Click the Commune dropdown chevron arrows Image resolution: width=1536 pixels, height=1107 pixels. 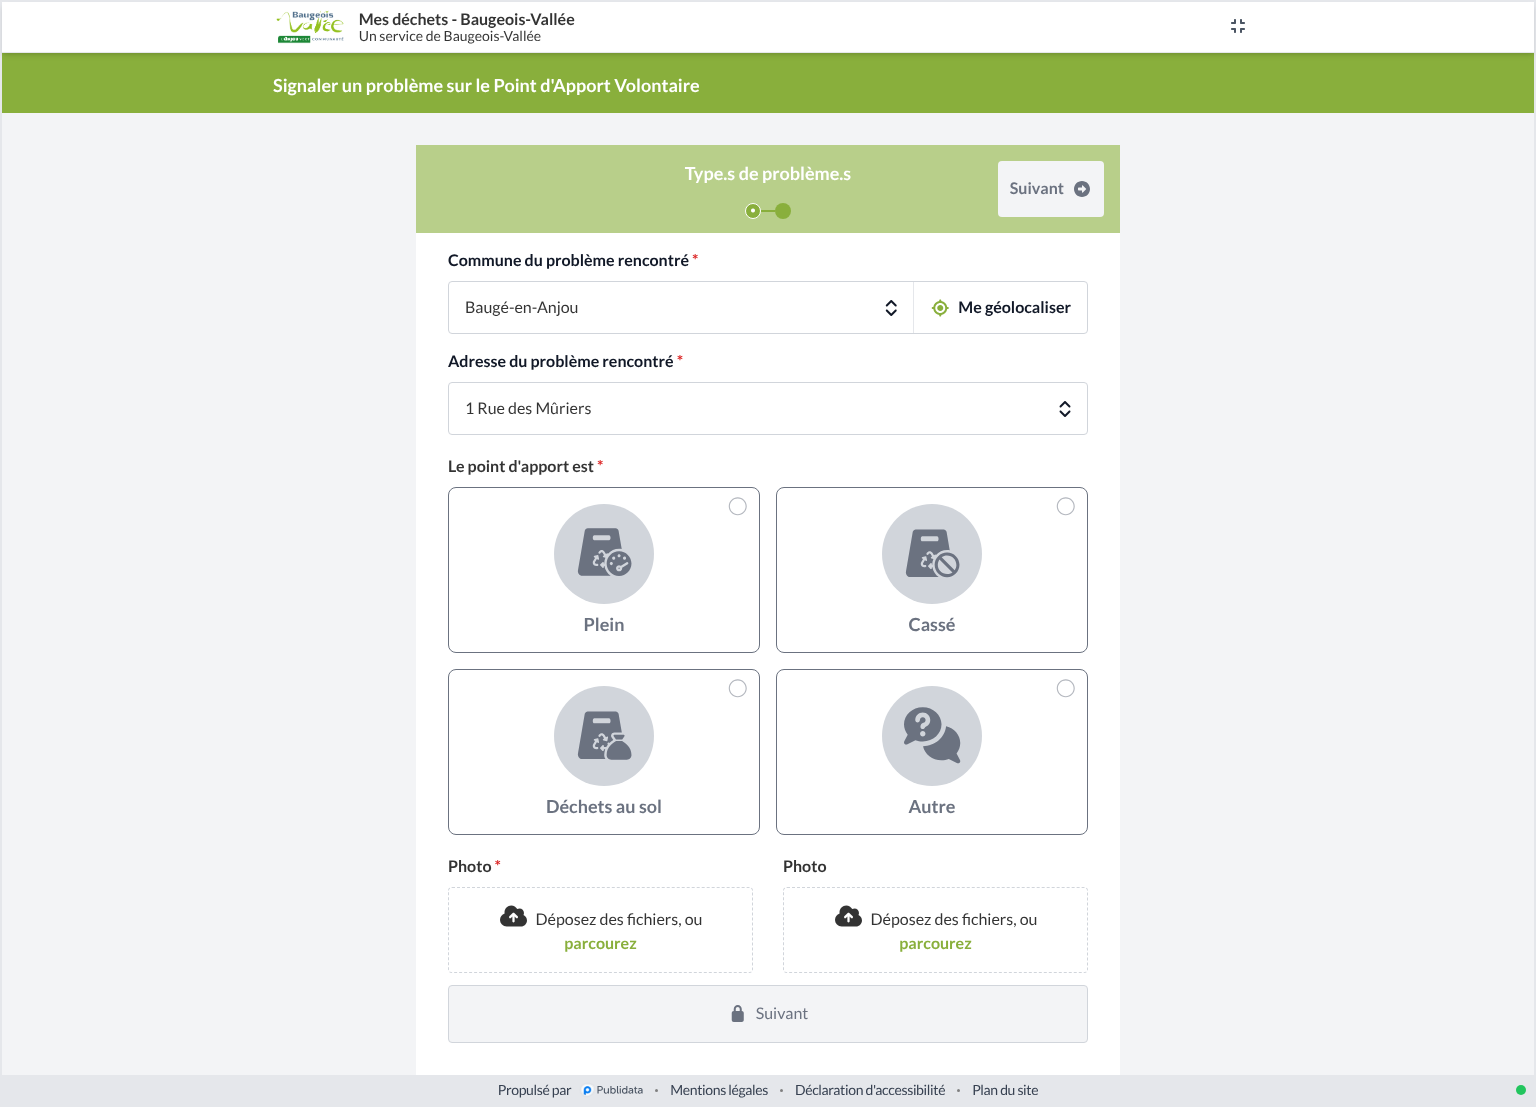click(891, 308)
